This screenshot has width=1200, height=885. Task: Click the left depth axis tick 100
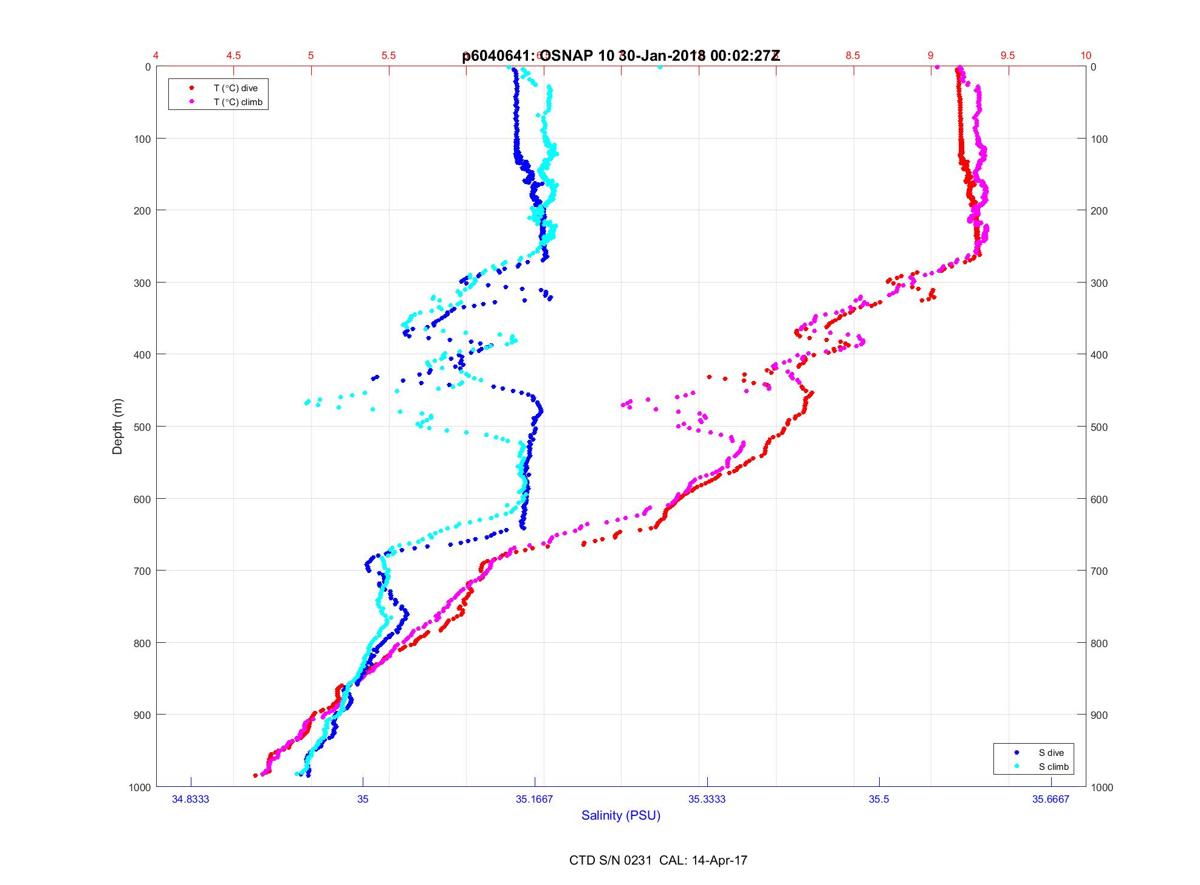click(142, 139)
